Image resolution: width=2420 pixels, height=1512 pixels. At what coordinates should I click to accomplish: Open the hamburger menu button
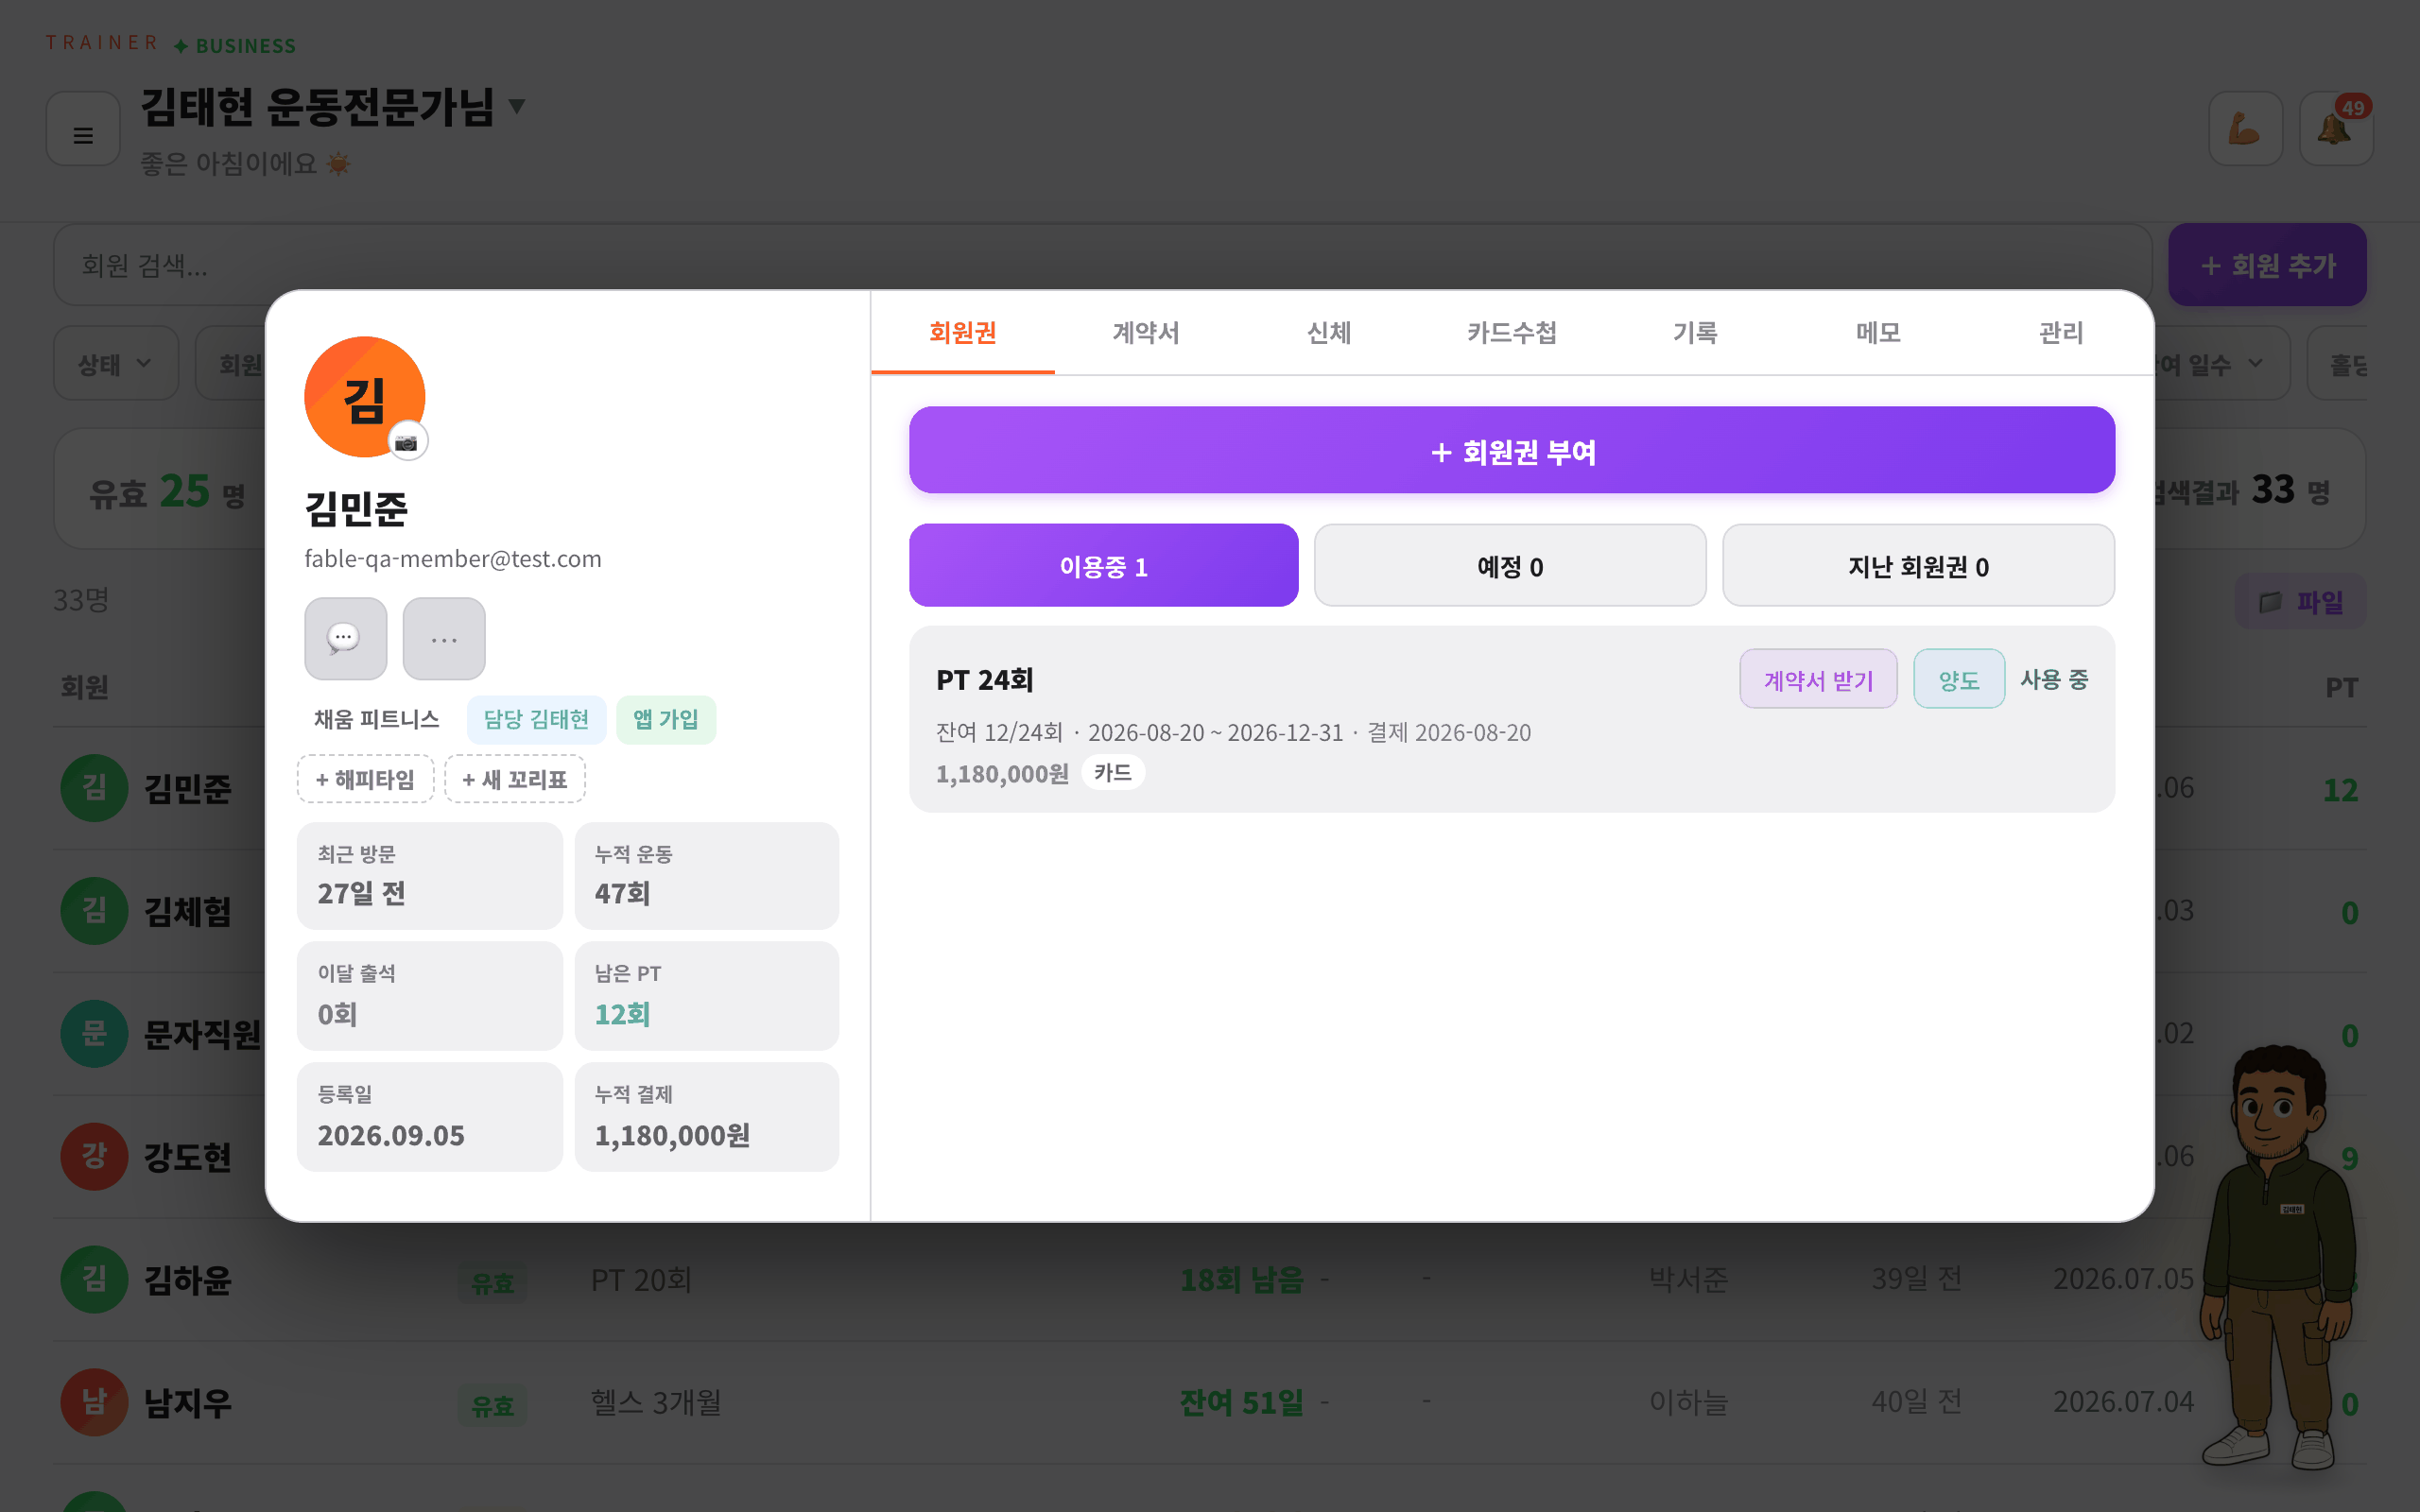coord(83,131)
